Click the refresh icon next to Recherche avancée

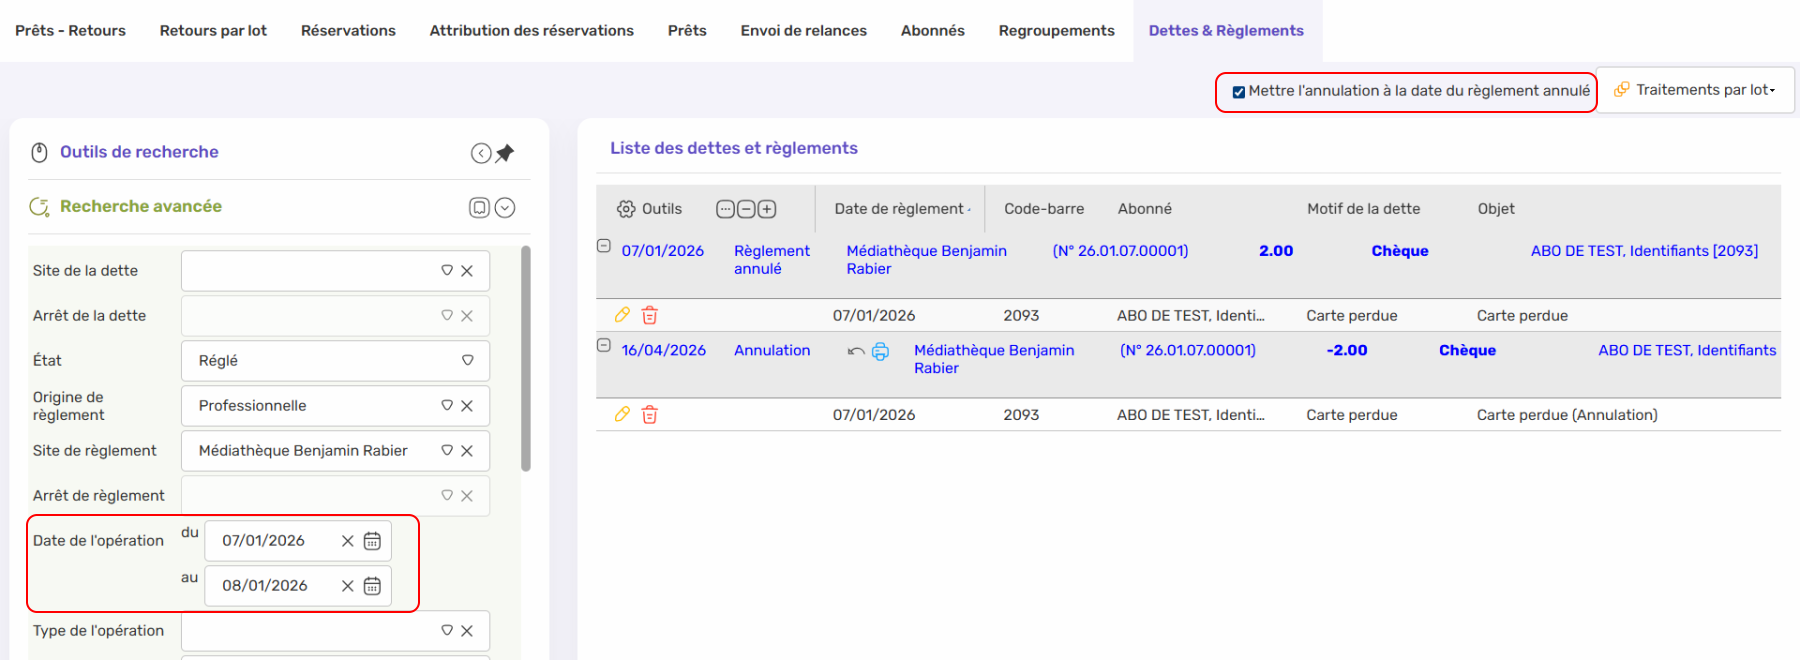coord(40,207)
